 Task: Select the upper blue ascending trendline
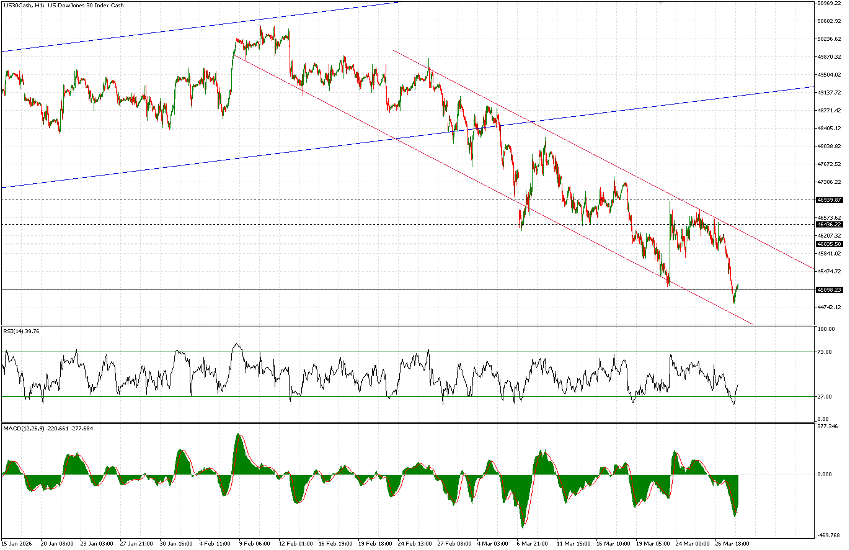point(200,27)
